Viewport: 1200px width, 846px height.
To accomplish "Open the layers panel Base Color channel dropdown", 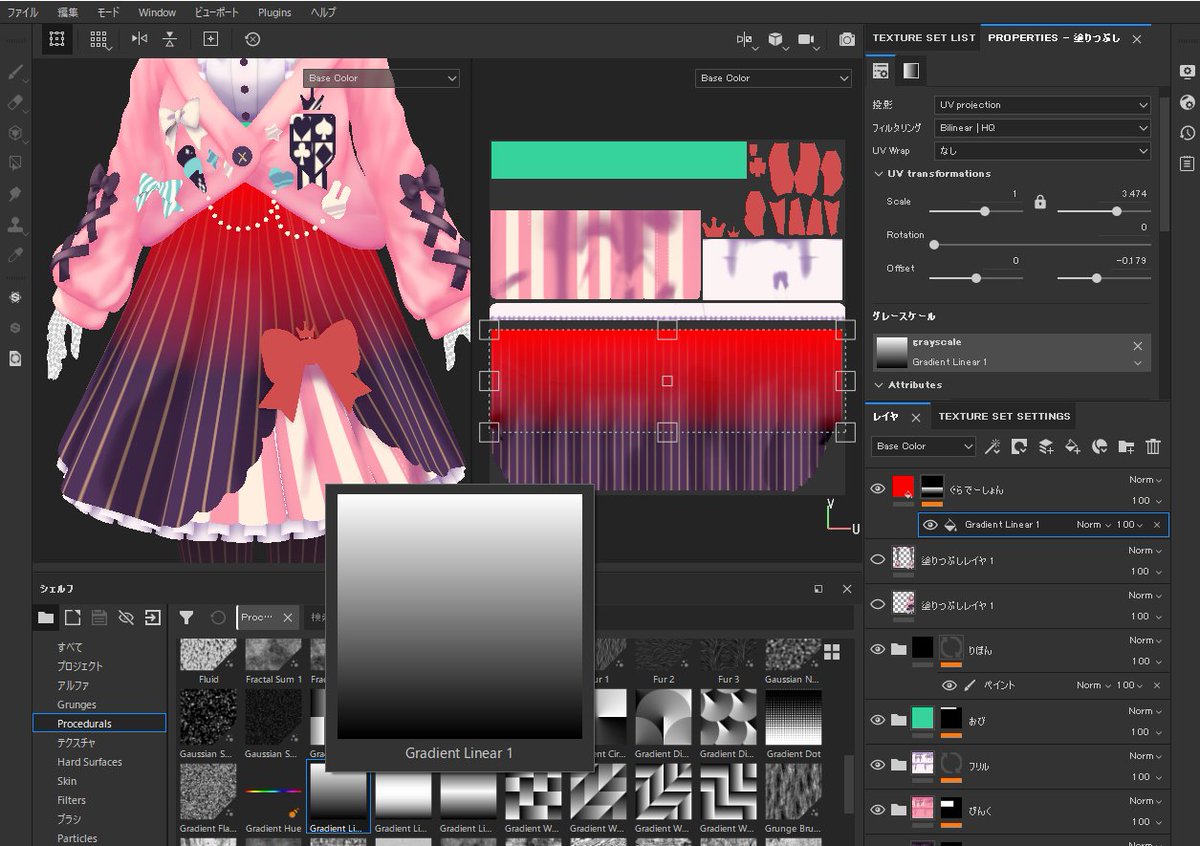I will coord(923,446).
